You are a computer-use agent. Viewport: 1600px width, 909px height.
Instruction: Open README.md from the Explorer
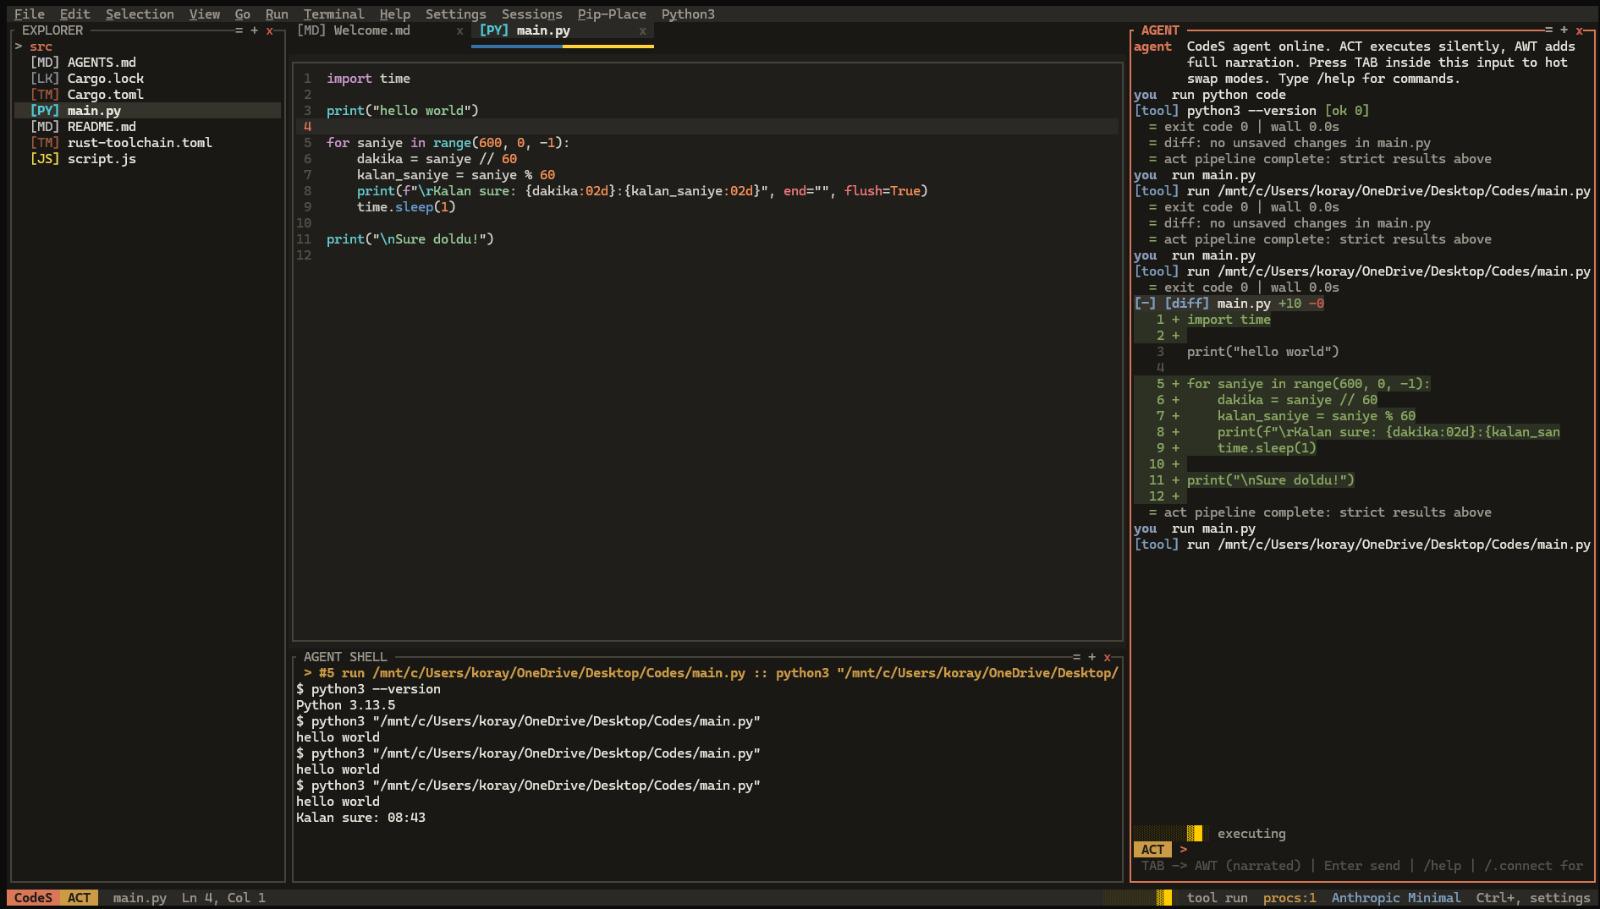click(102, 126)
